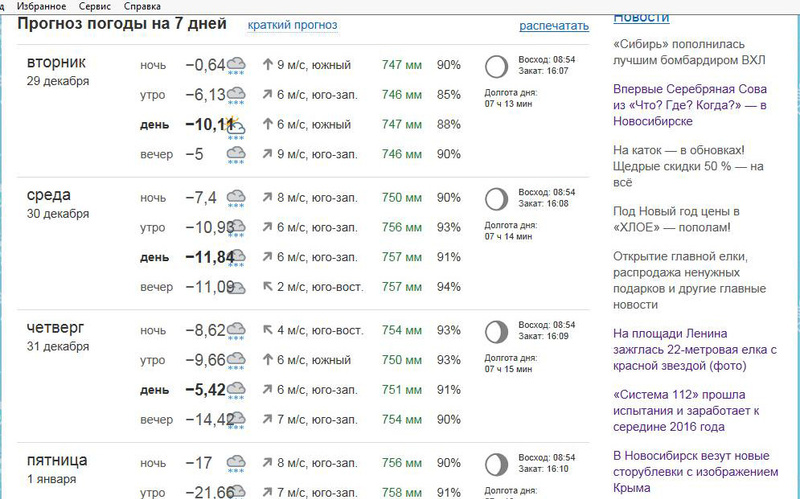Image resolution: width=800 pixels, height=499 pixels.
Task: Click the moon phase icon for Tuesday
Action: (x=495, y=67)
